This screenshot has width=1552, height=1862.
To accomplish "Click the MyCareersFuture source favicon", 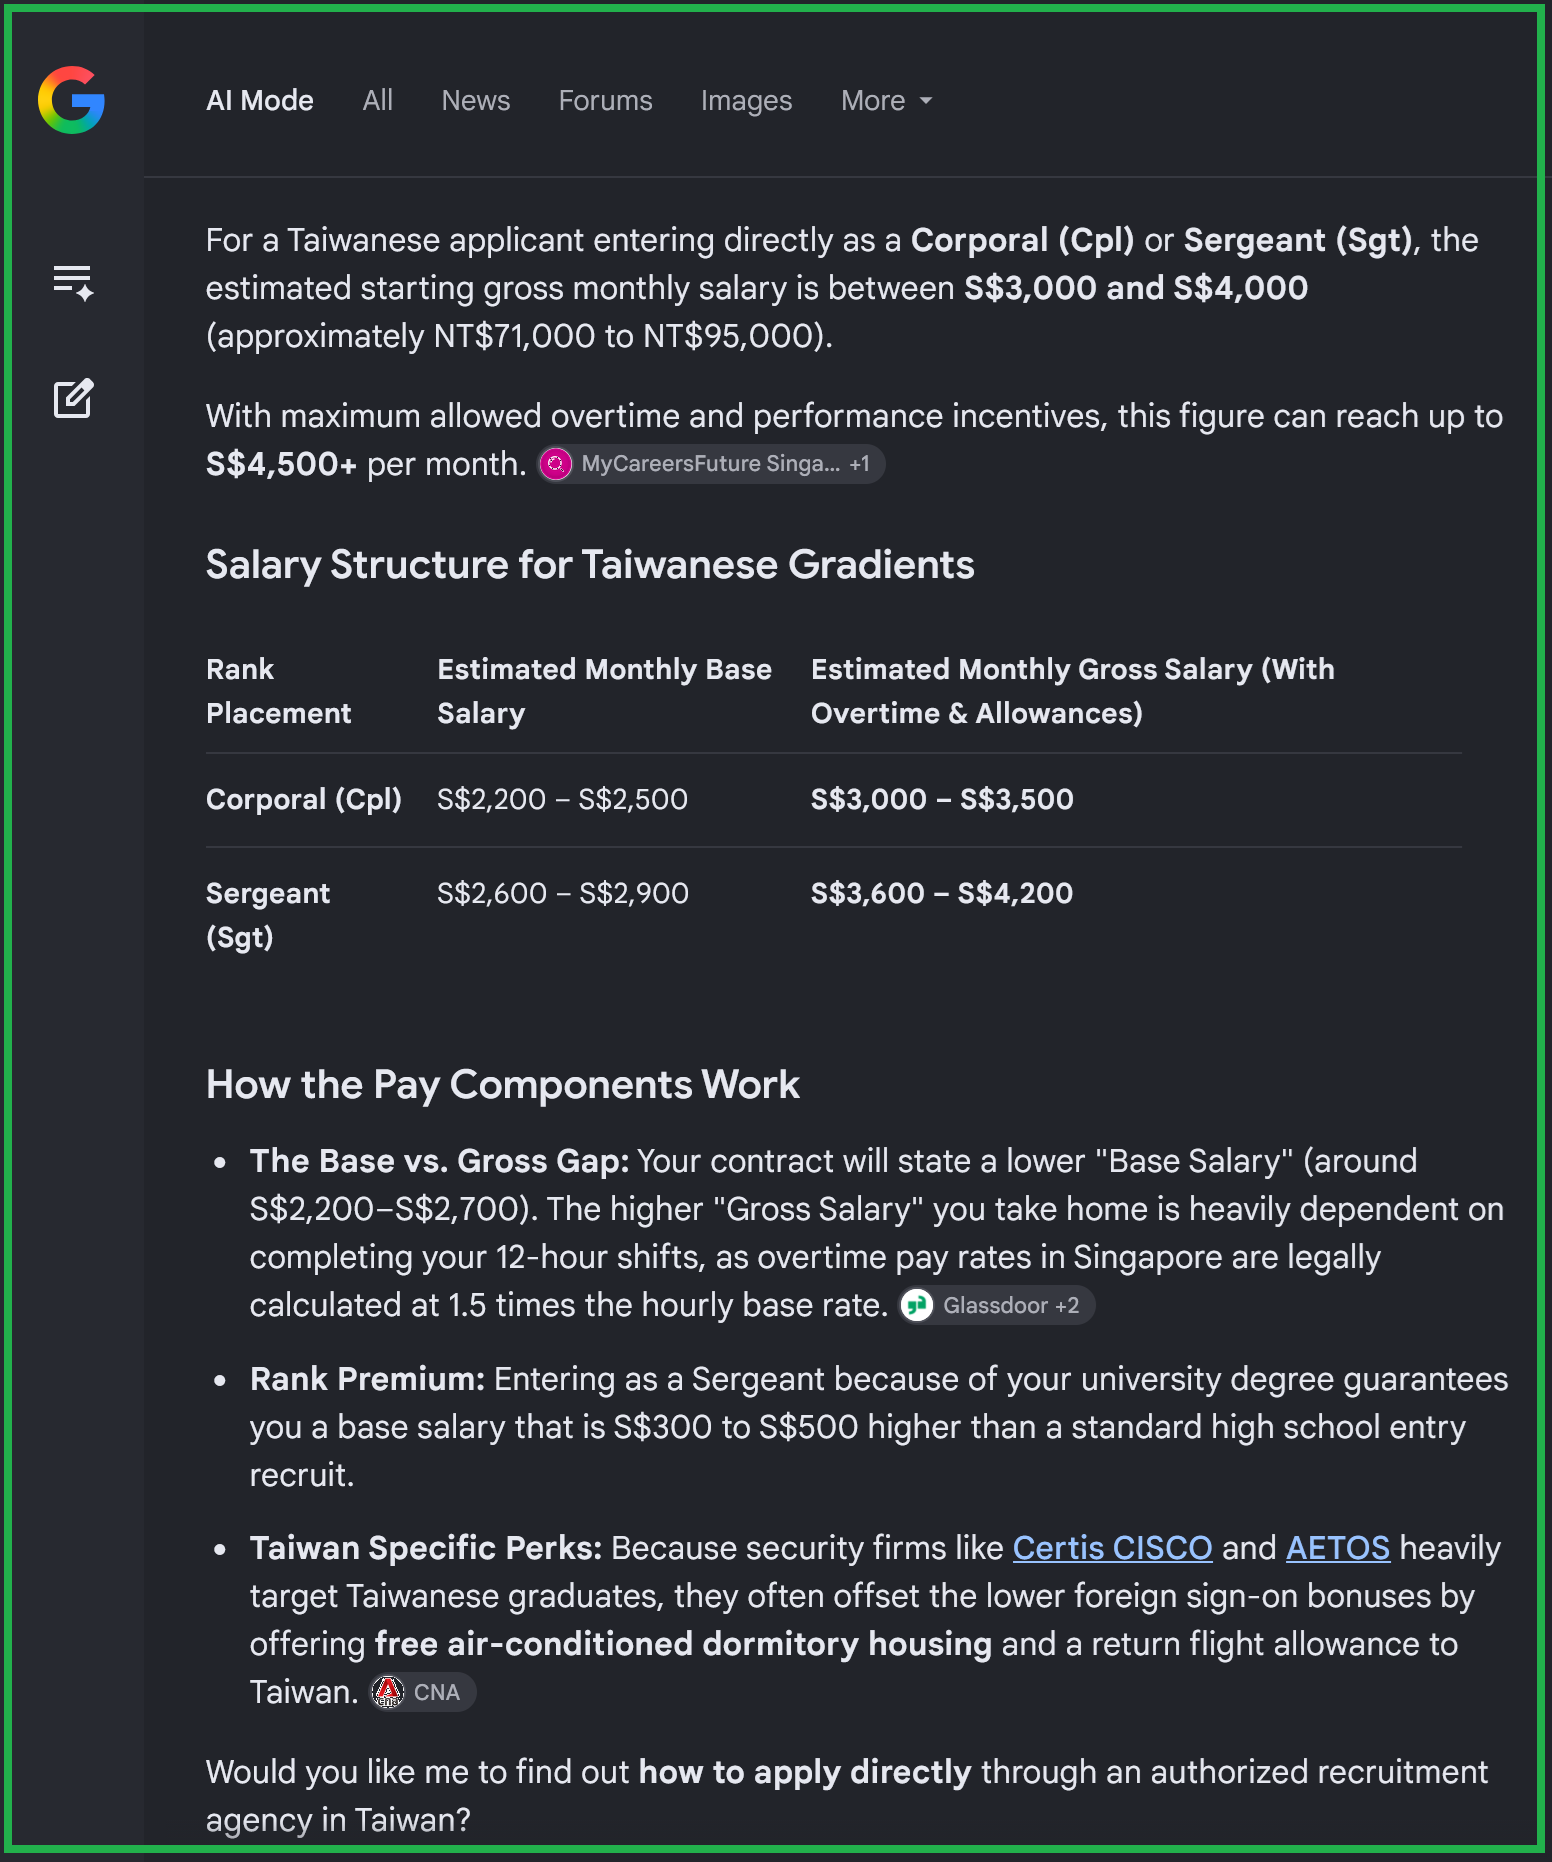I will [x=556, y=464].
